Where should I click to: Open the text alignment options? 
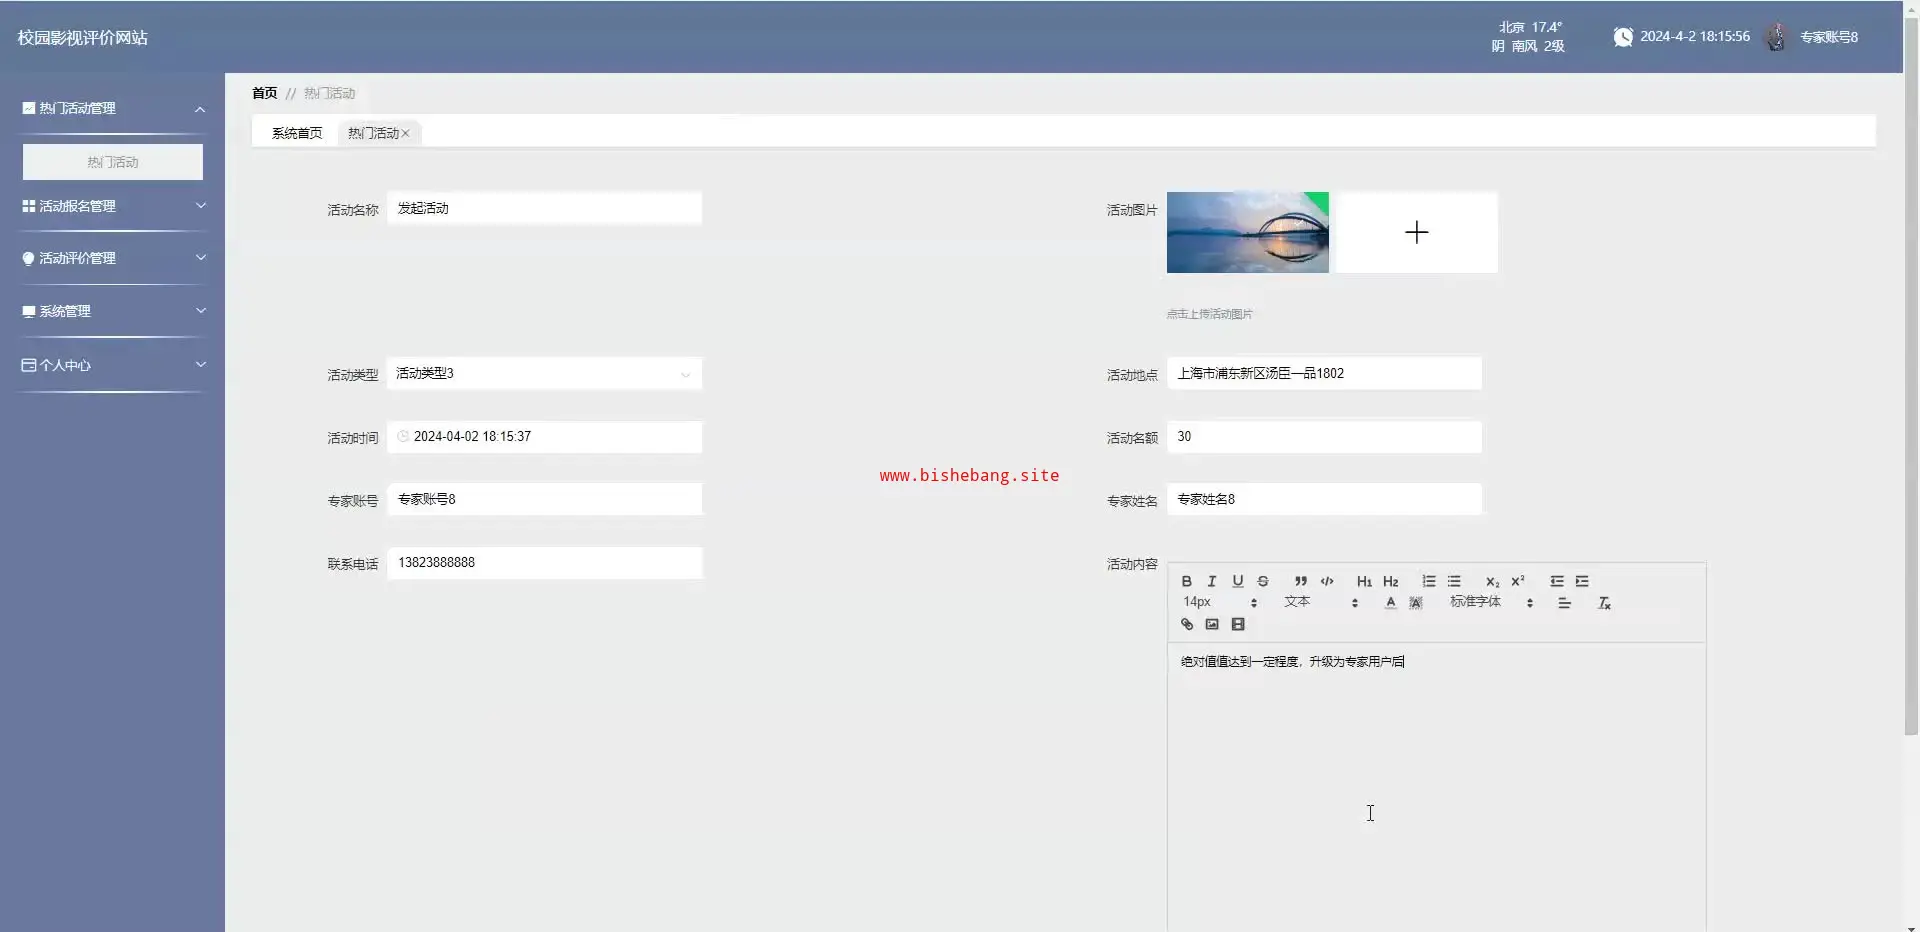tap(1564, 603)
